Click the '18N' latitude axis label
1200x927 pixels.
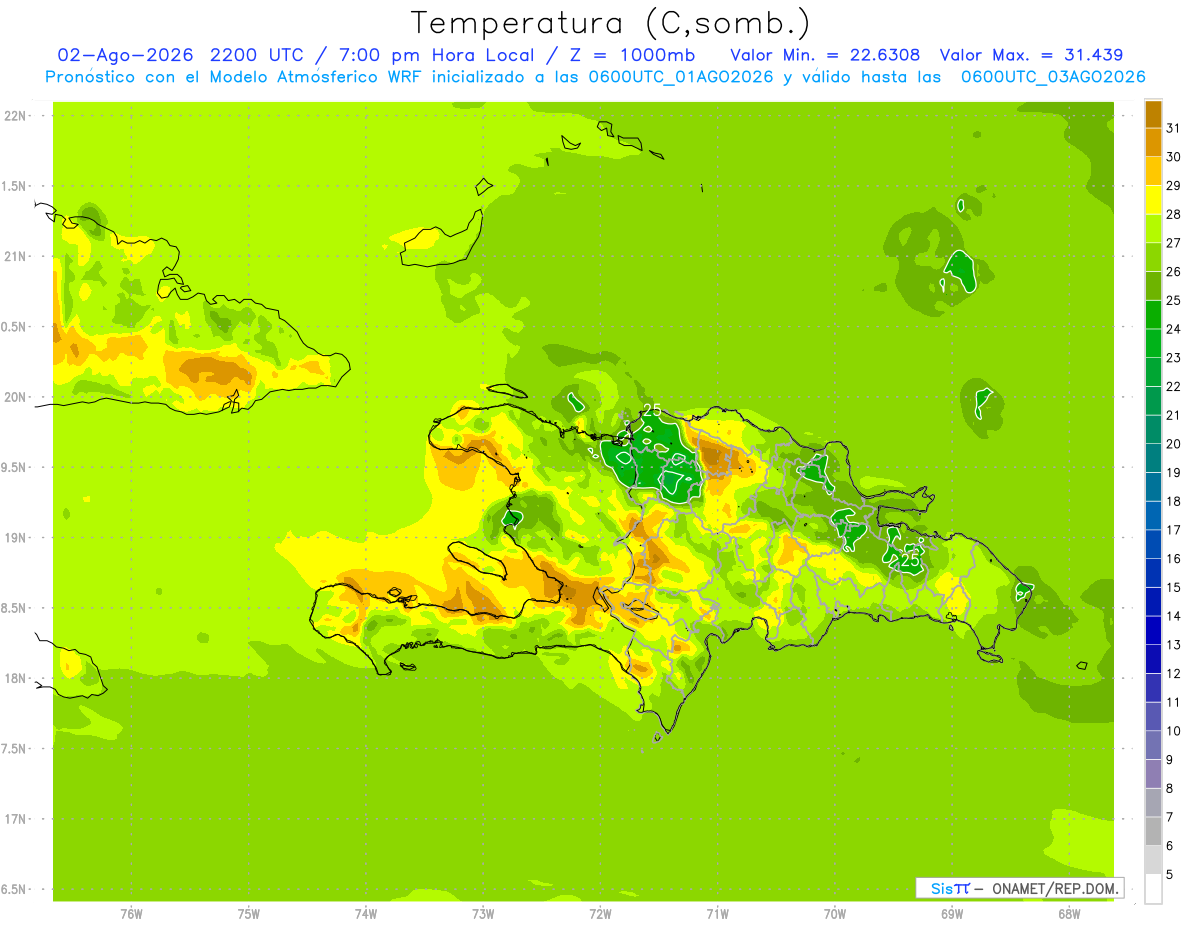tap(17, 678)
